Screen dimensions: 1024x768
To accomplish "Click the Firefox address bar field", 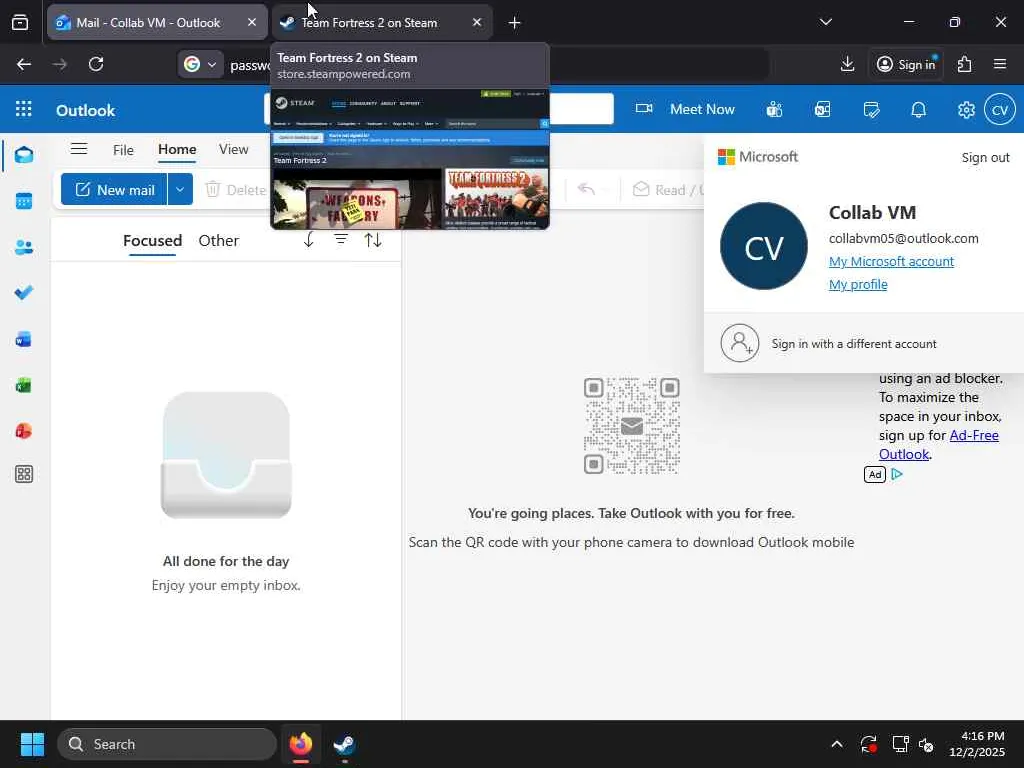I will (473, 64).
